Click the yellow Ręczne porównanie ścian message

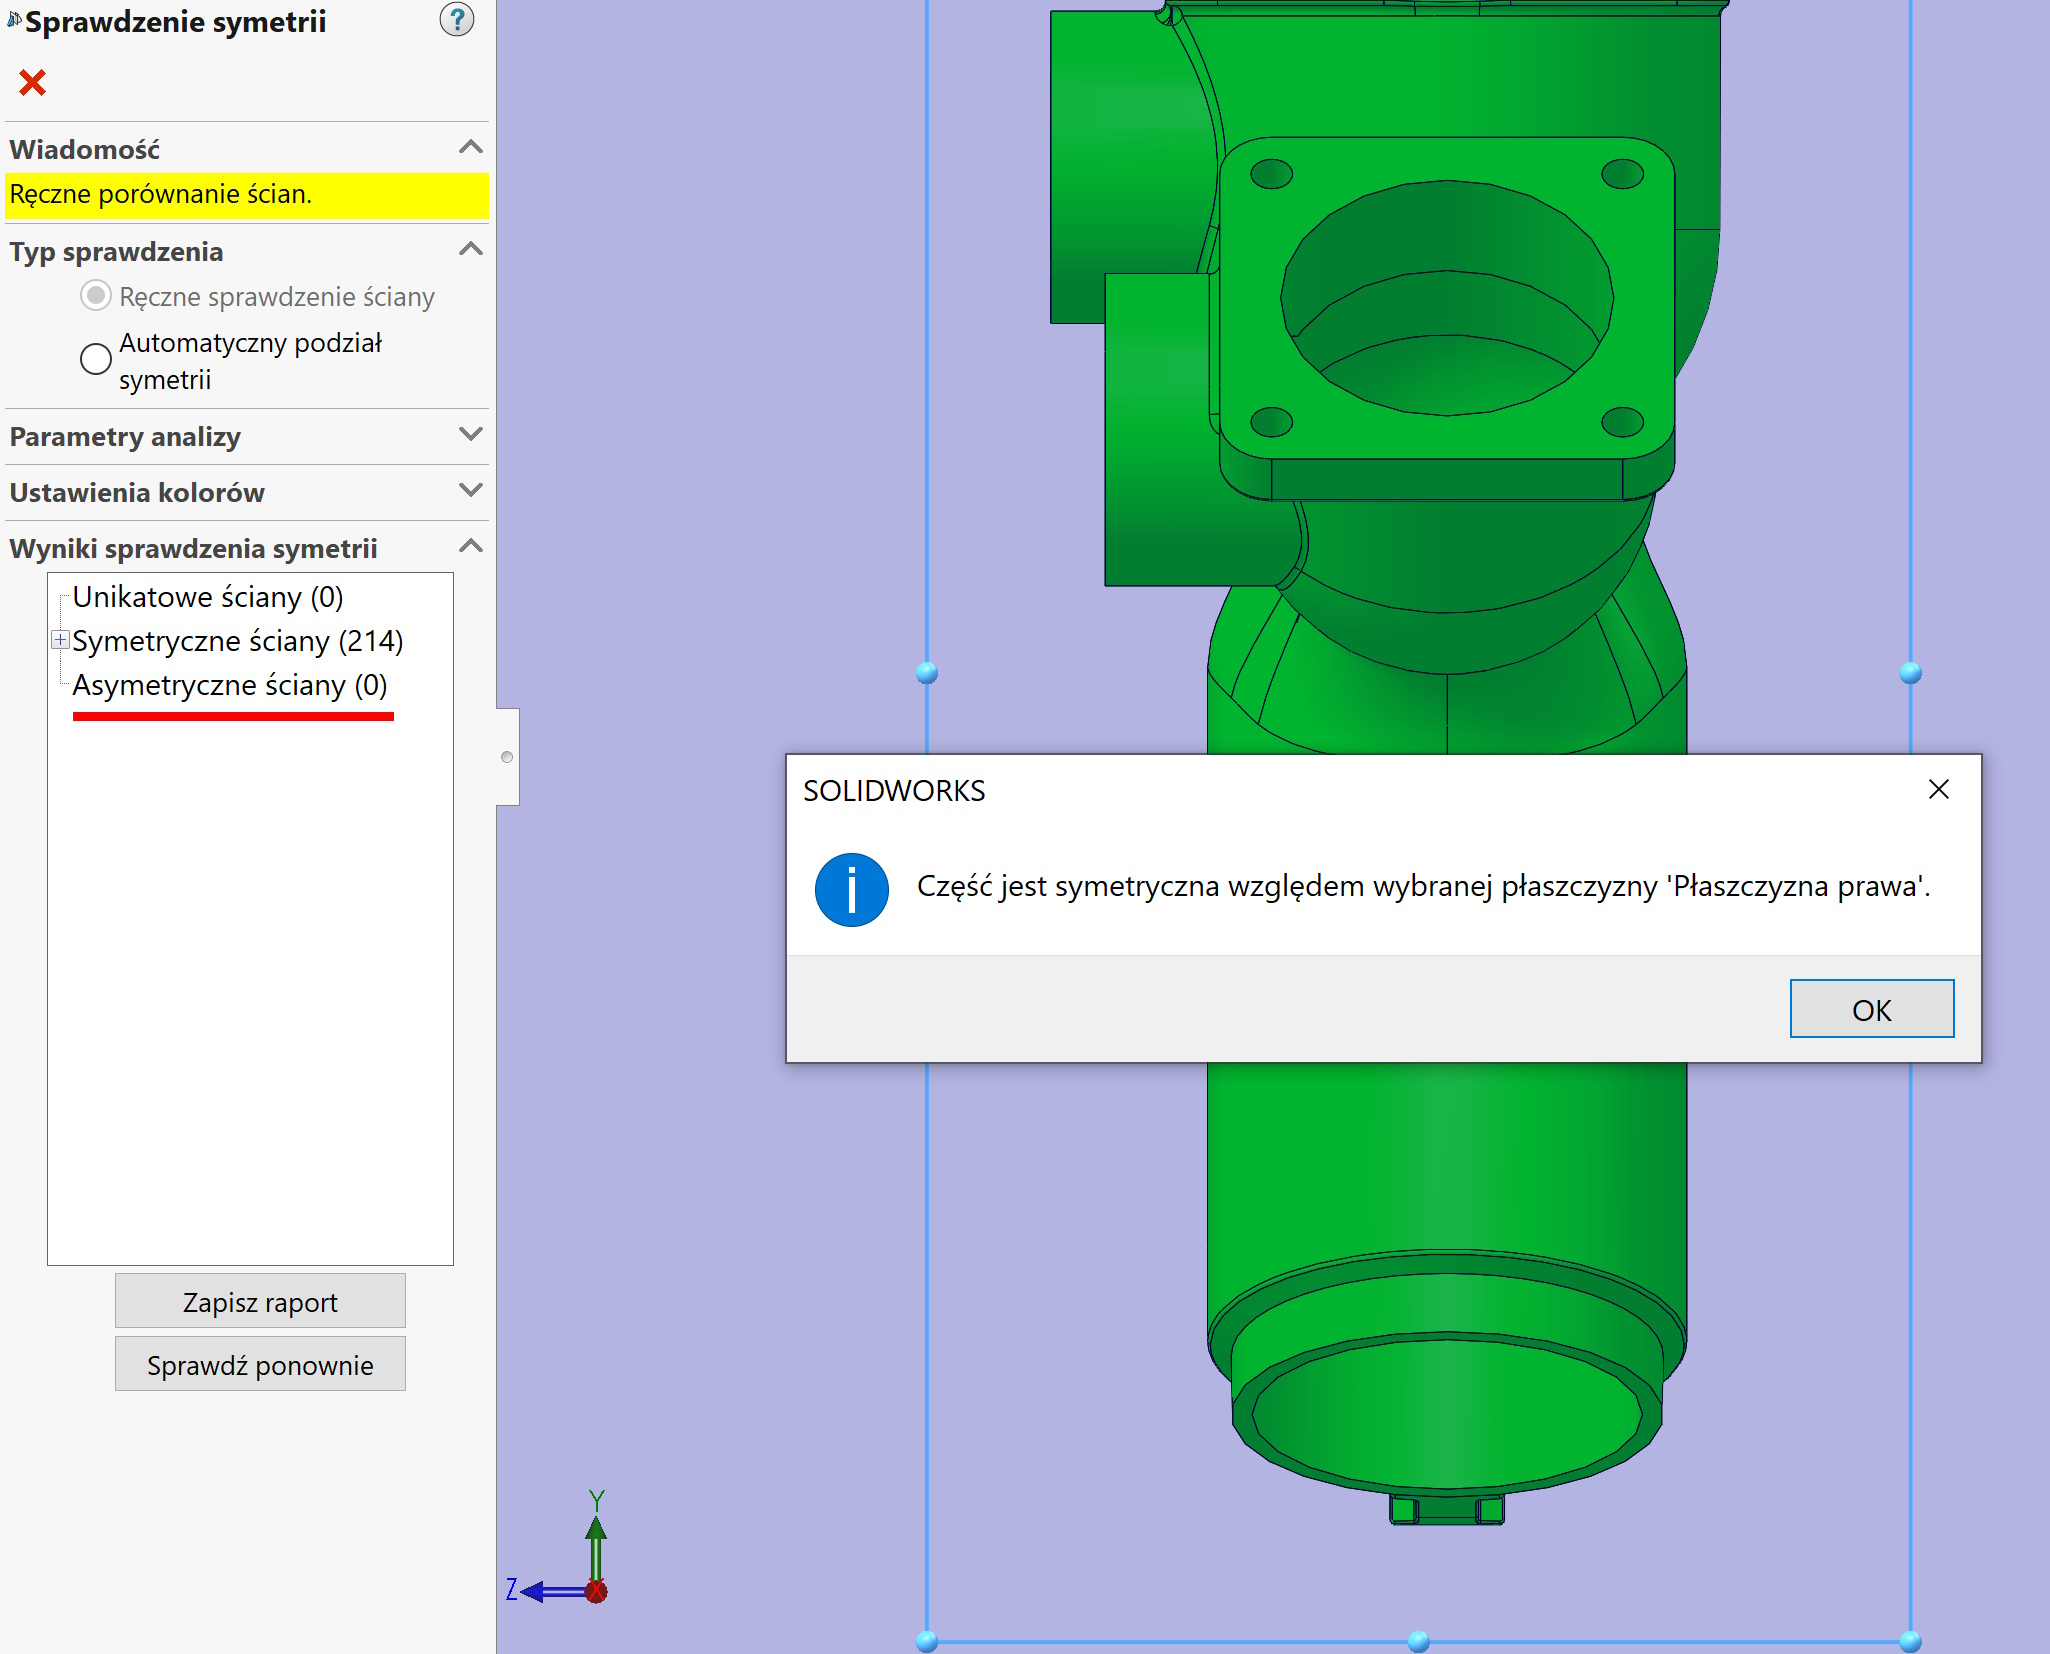247,195
